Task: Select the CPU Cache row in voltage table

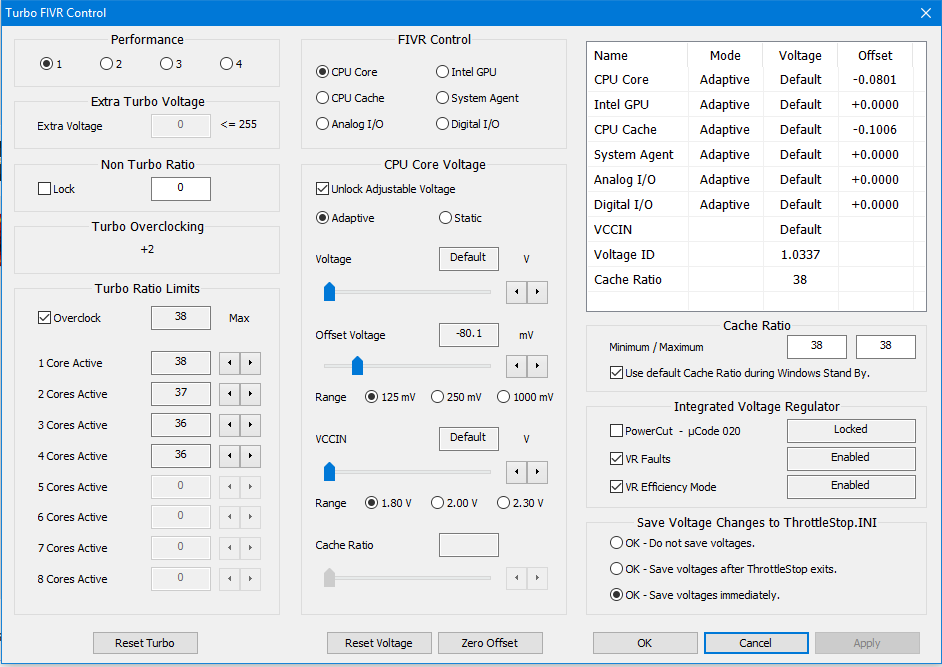Action: [x=756, y=129]
